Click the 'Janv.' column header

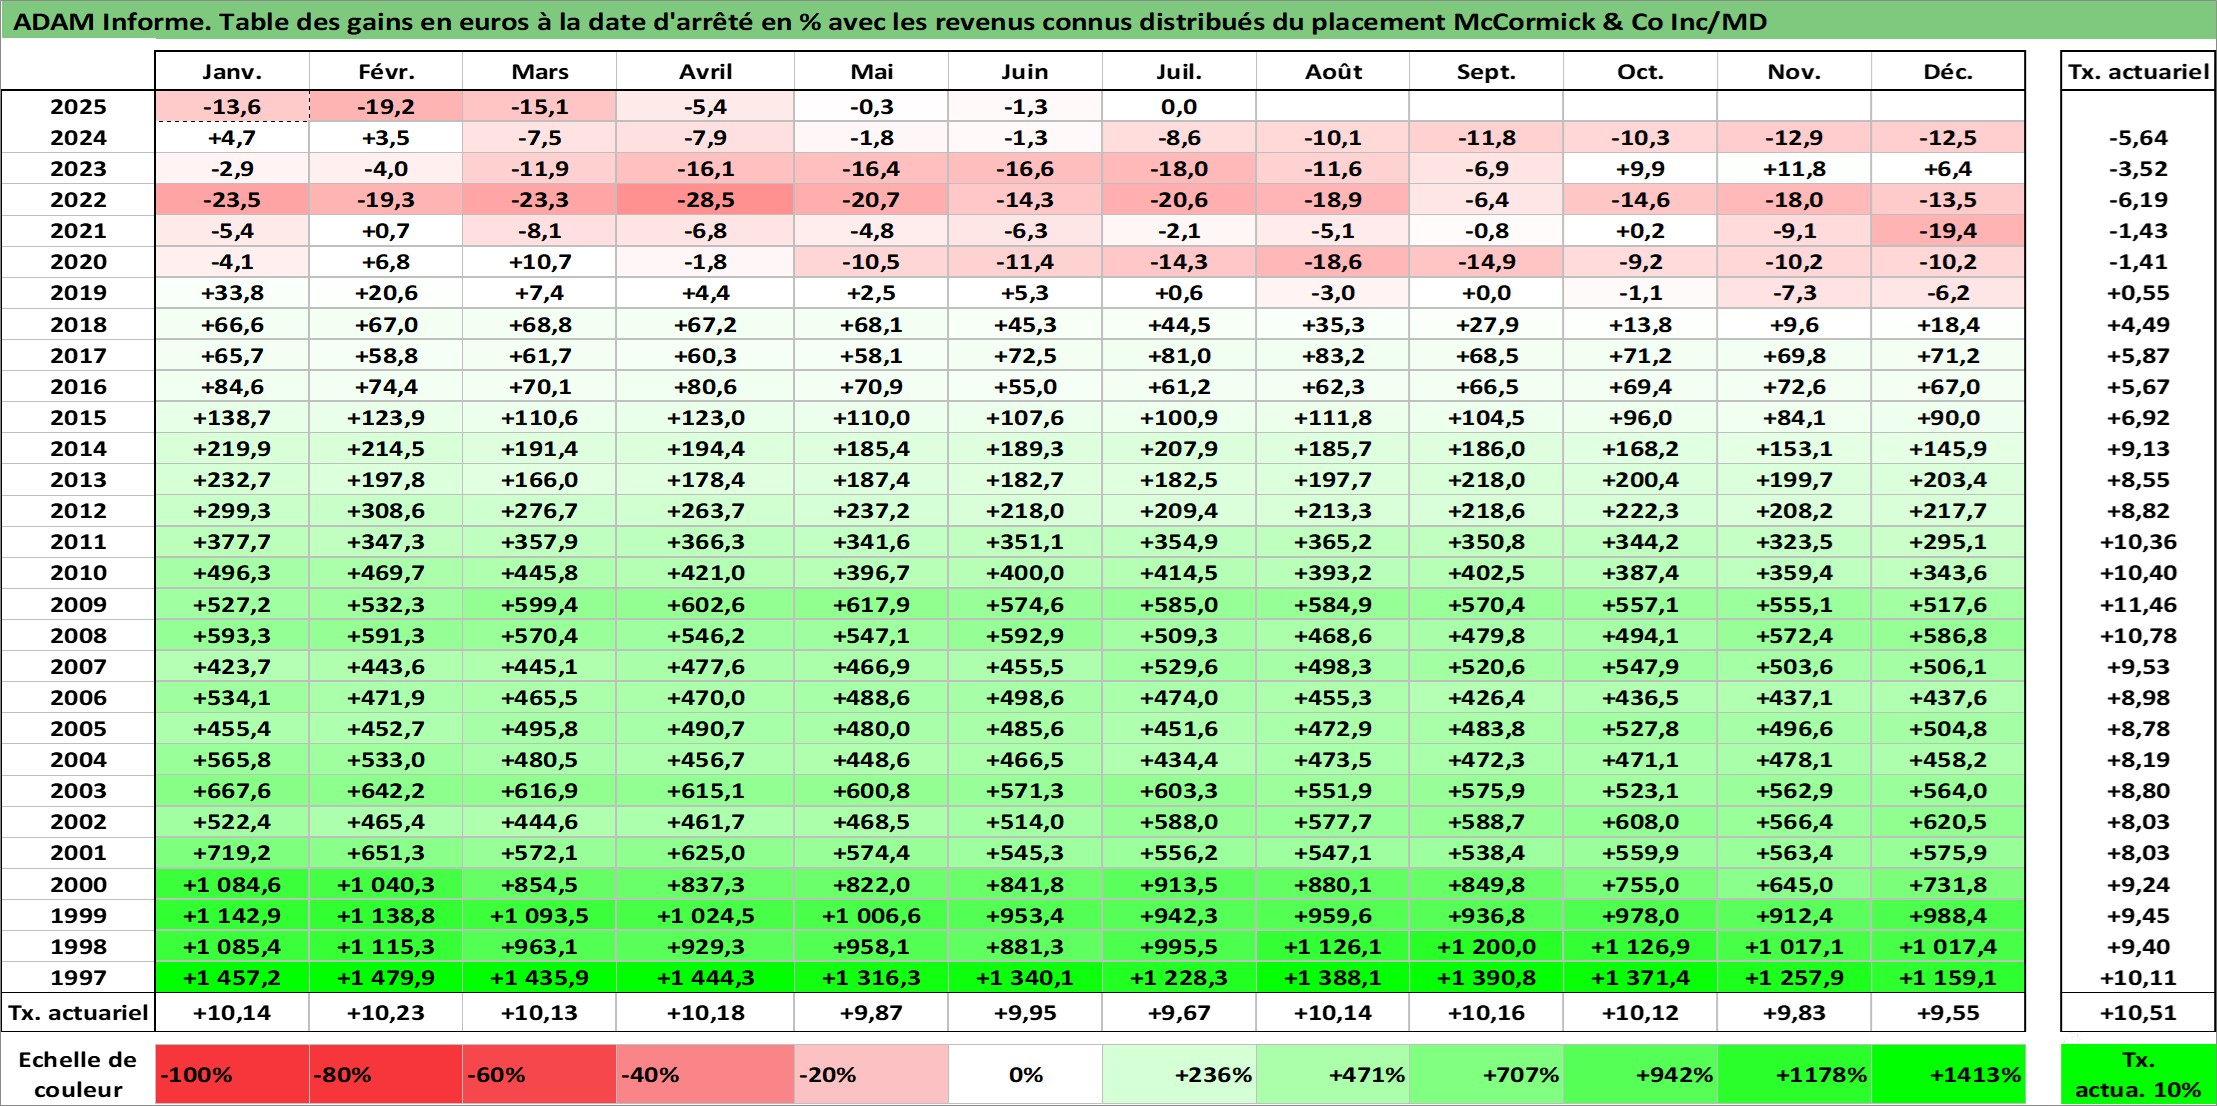(x=232, y=71)
